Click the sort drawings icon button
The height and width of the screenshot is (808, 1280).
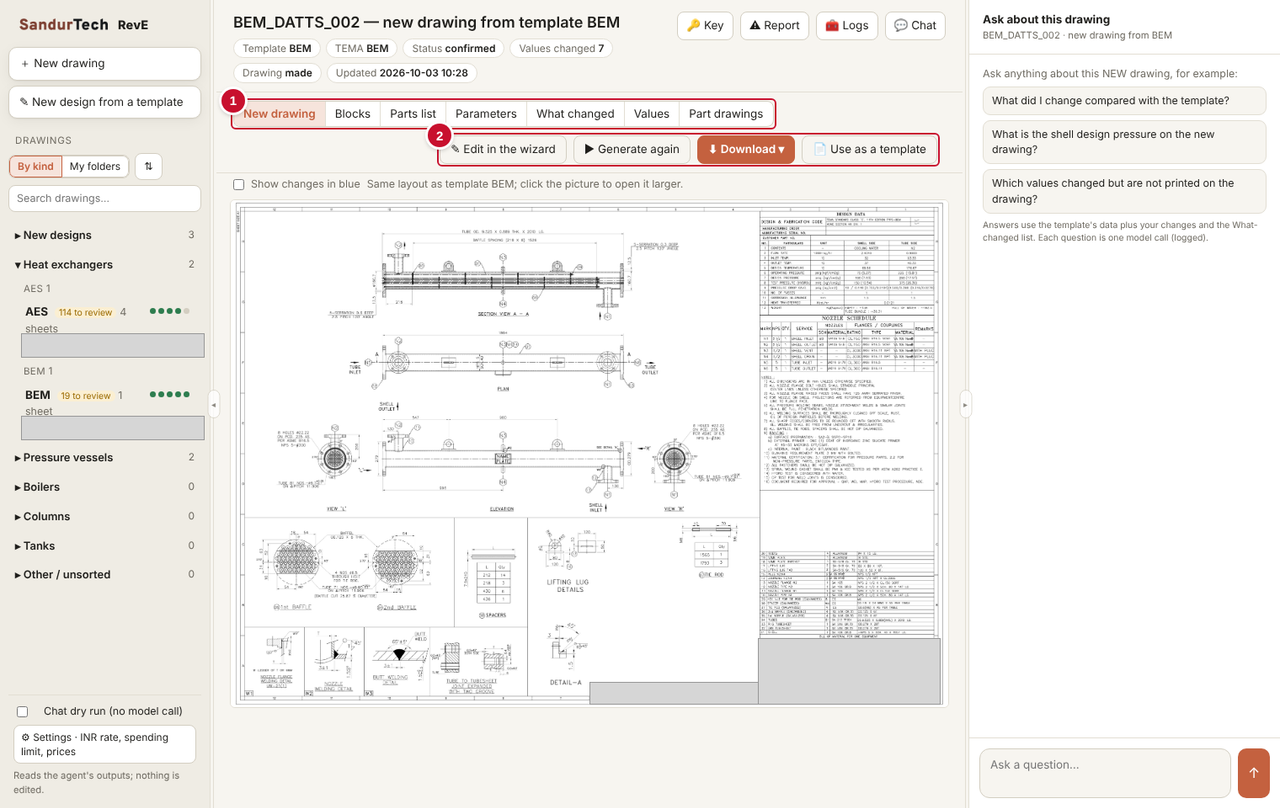coord(148,166)
